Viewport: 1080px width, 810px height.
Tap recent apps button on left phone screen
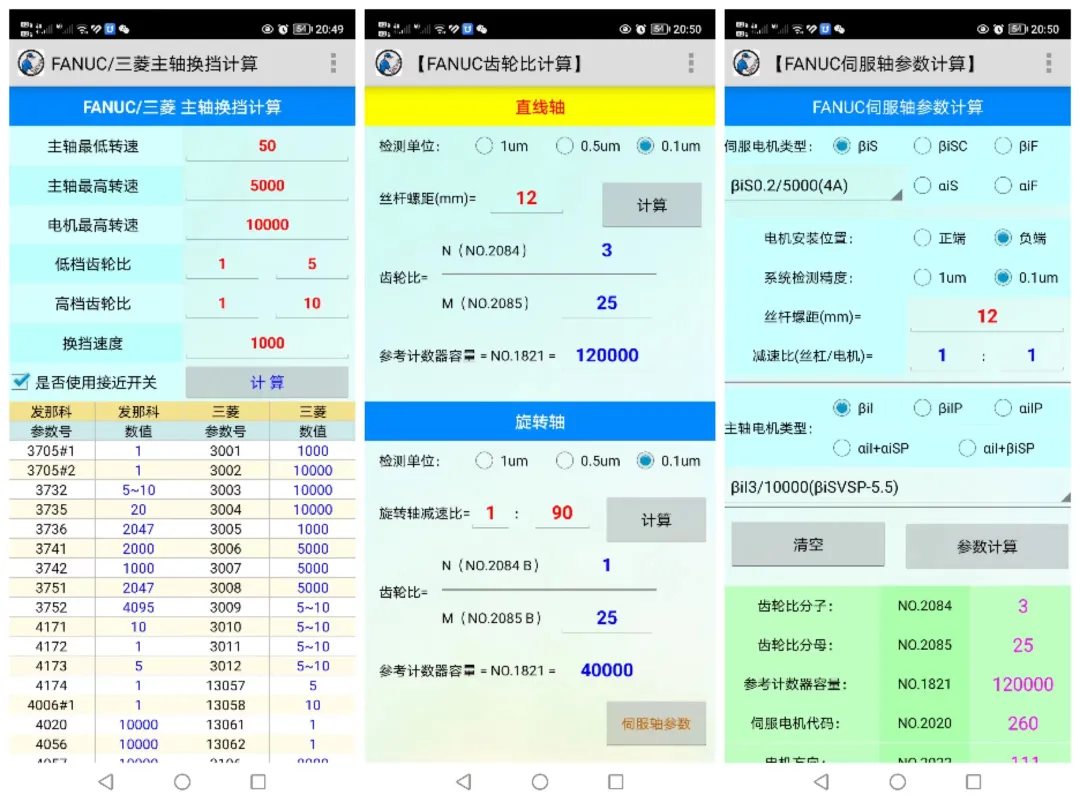point(258,781)
